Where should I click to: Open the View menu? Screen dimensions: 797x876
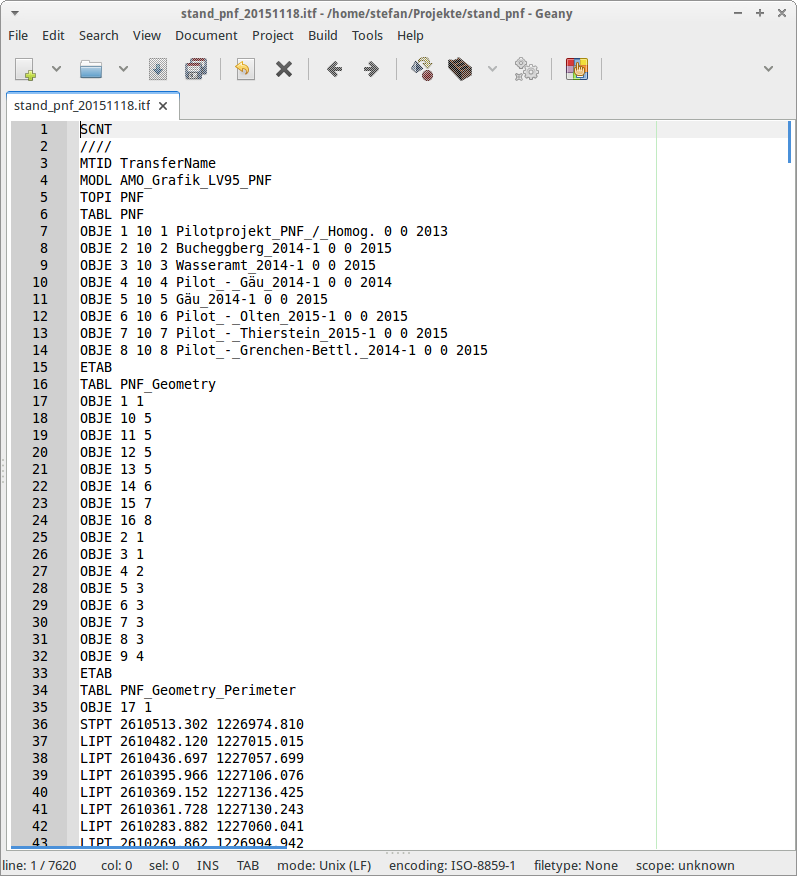click(x=147, y=36)
